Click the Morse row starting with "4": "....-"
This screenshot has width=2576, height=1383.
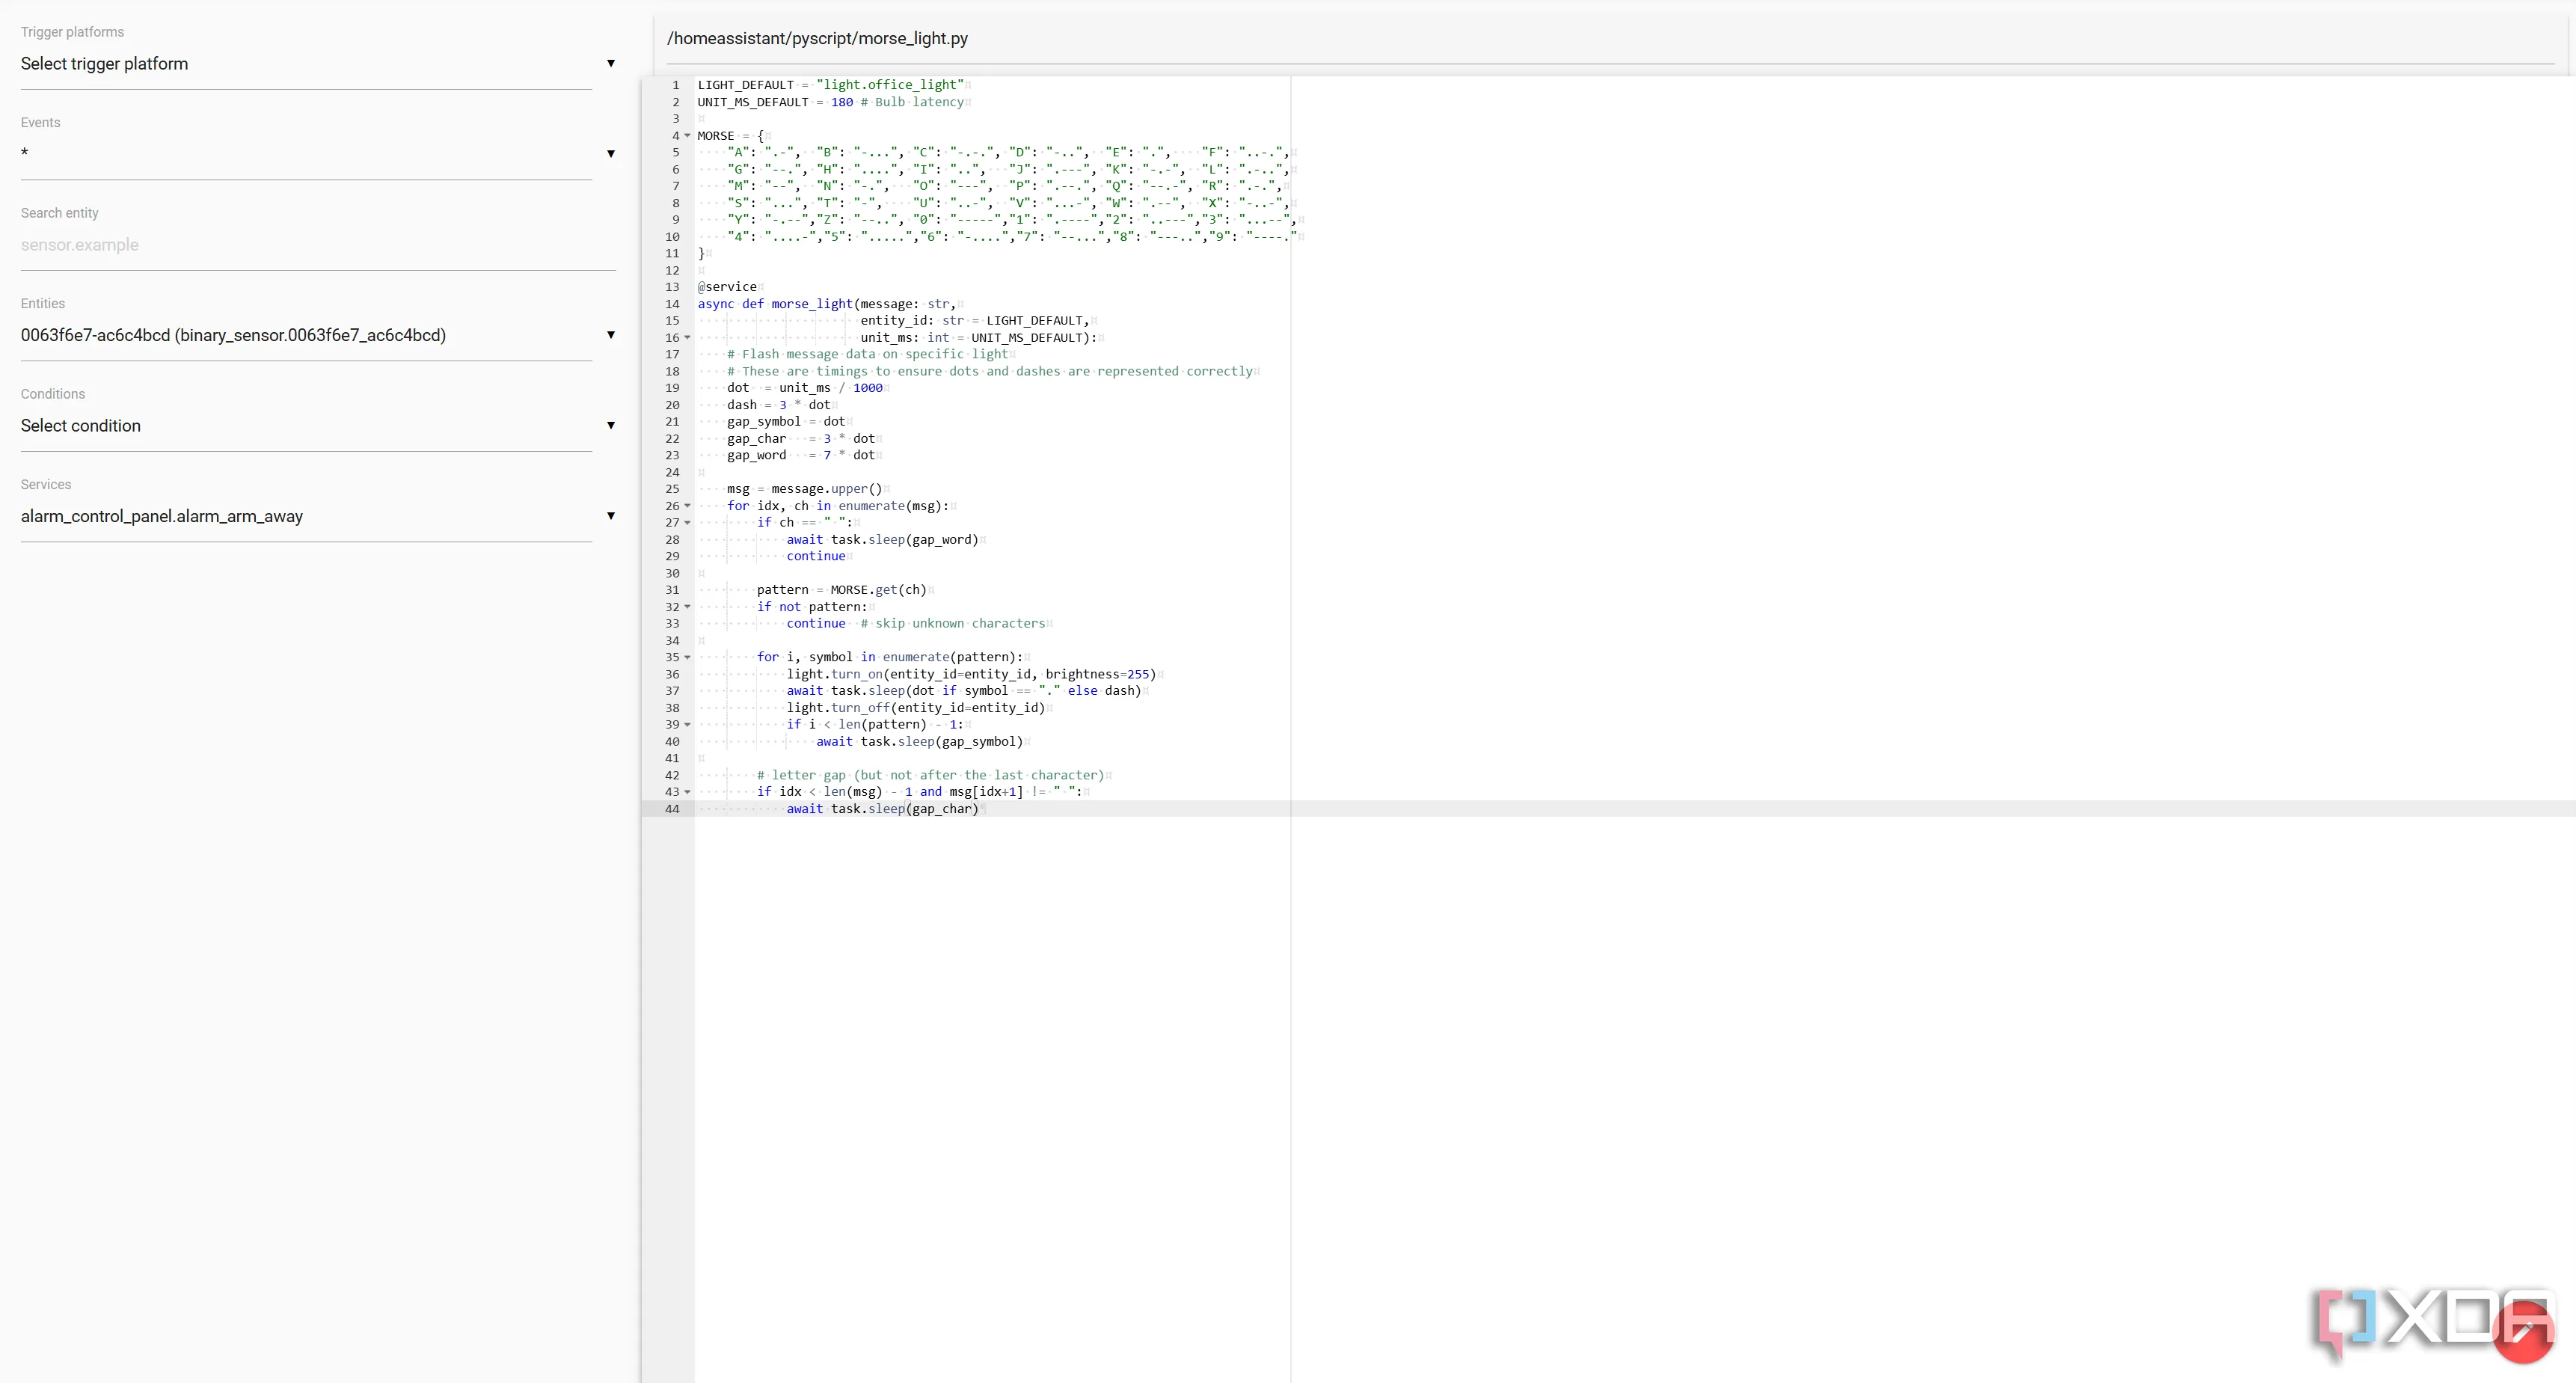tap(1012, 237)
